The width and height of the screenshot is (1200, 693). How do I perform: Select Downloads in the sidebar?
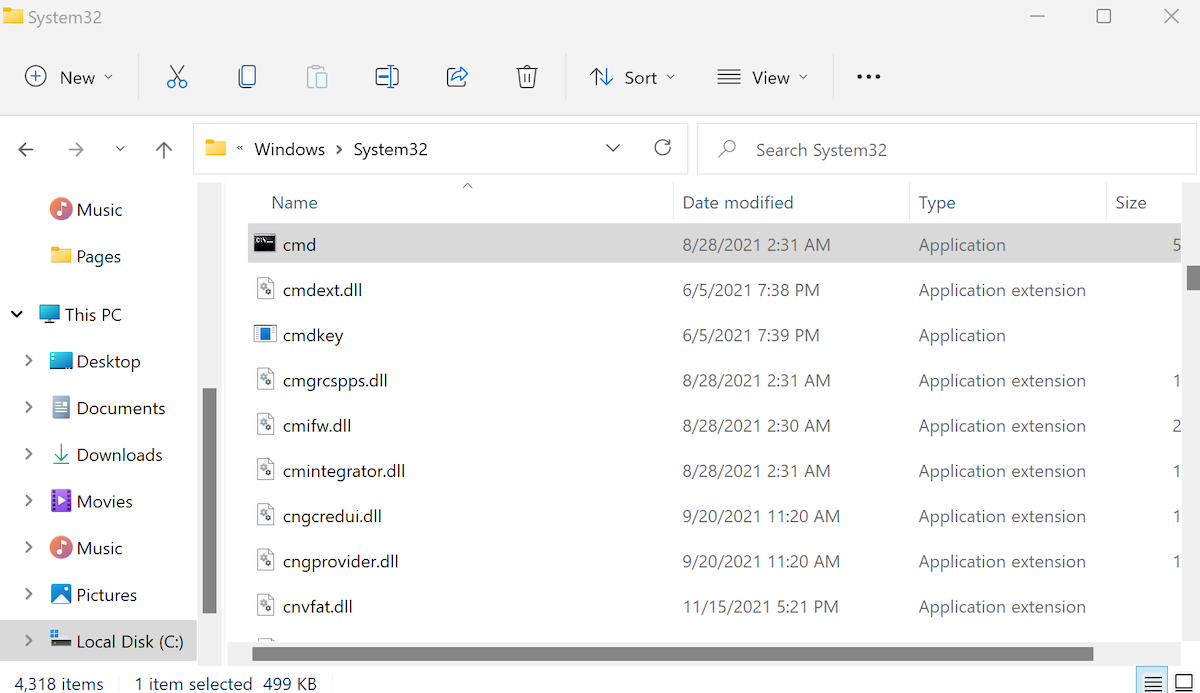[119, 454]
